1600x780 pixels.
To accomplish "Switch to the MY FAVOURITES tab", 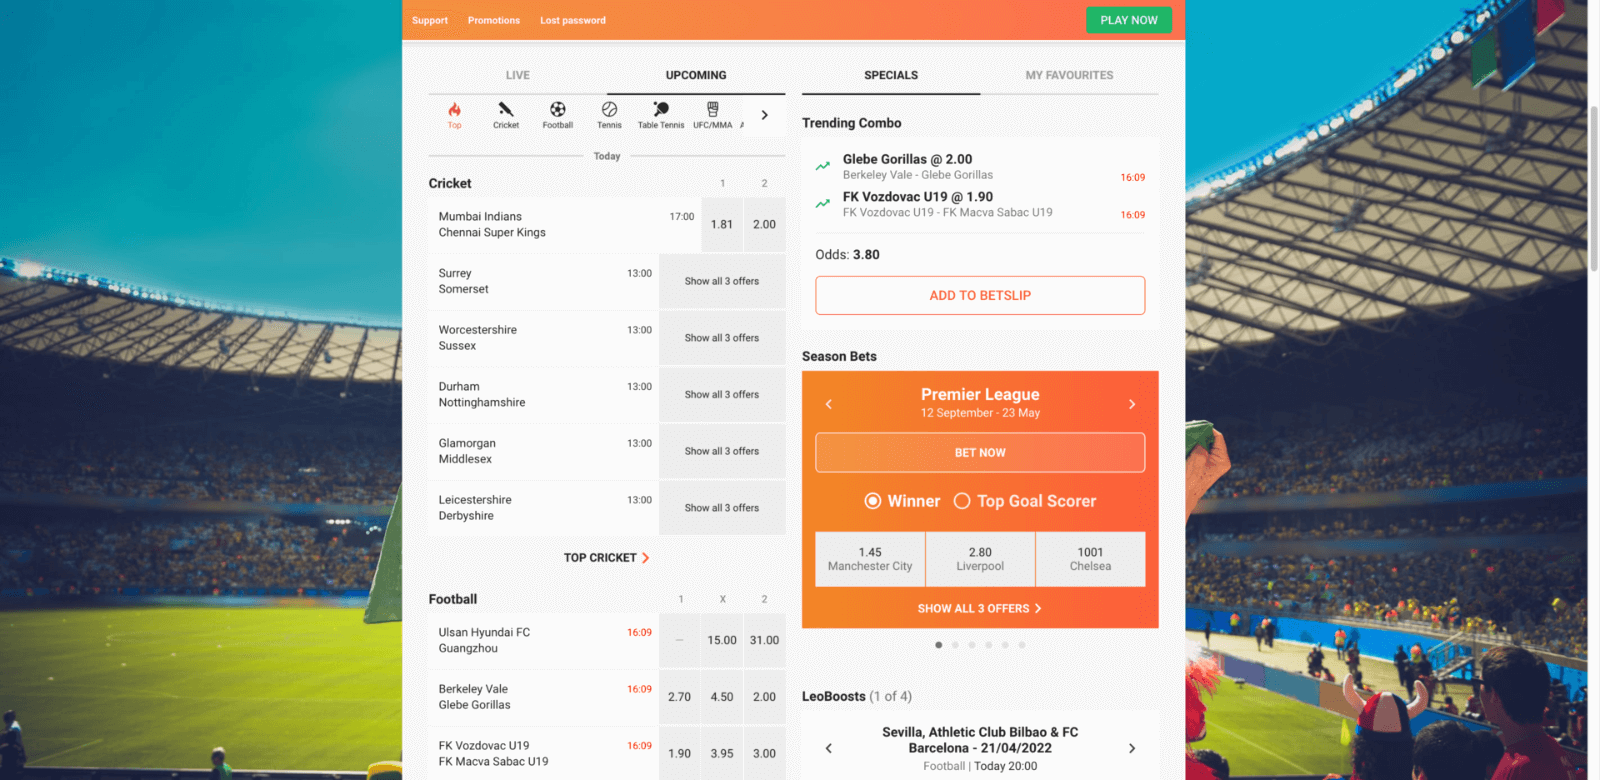I will click(1069, 75).
